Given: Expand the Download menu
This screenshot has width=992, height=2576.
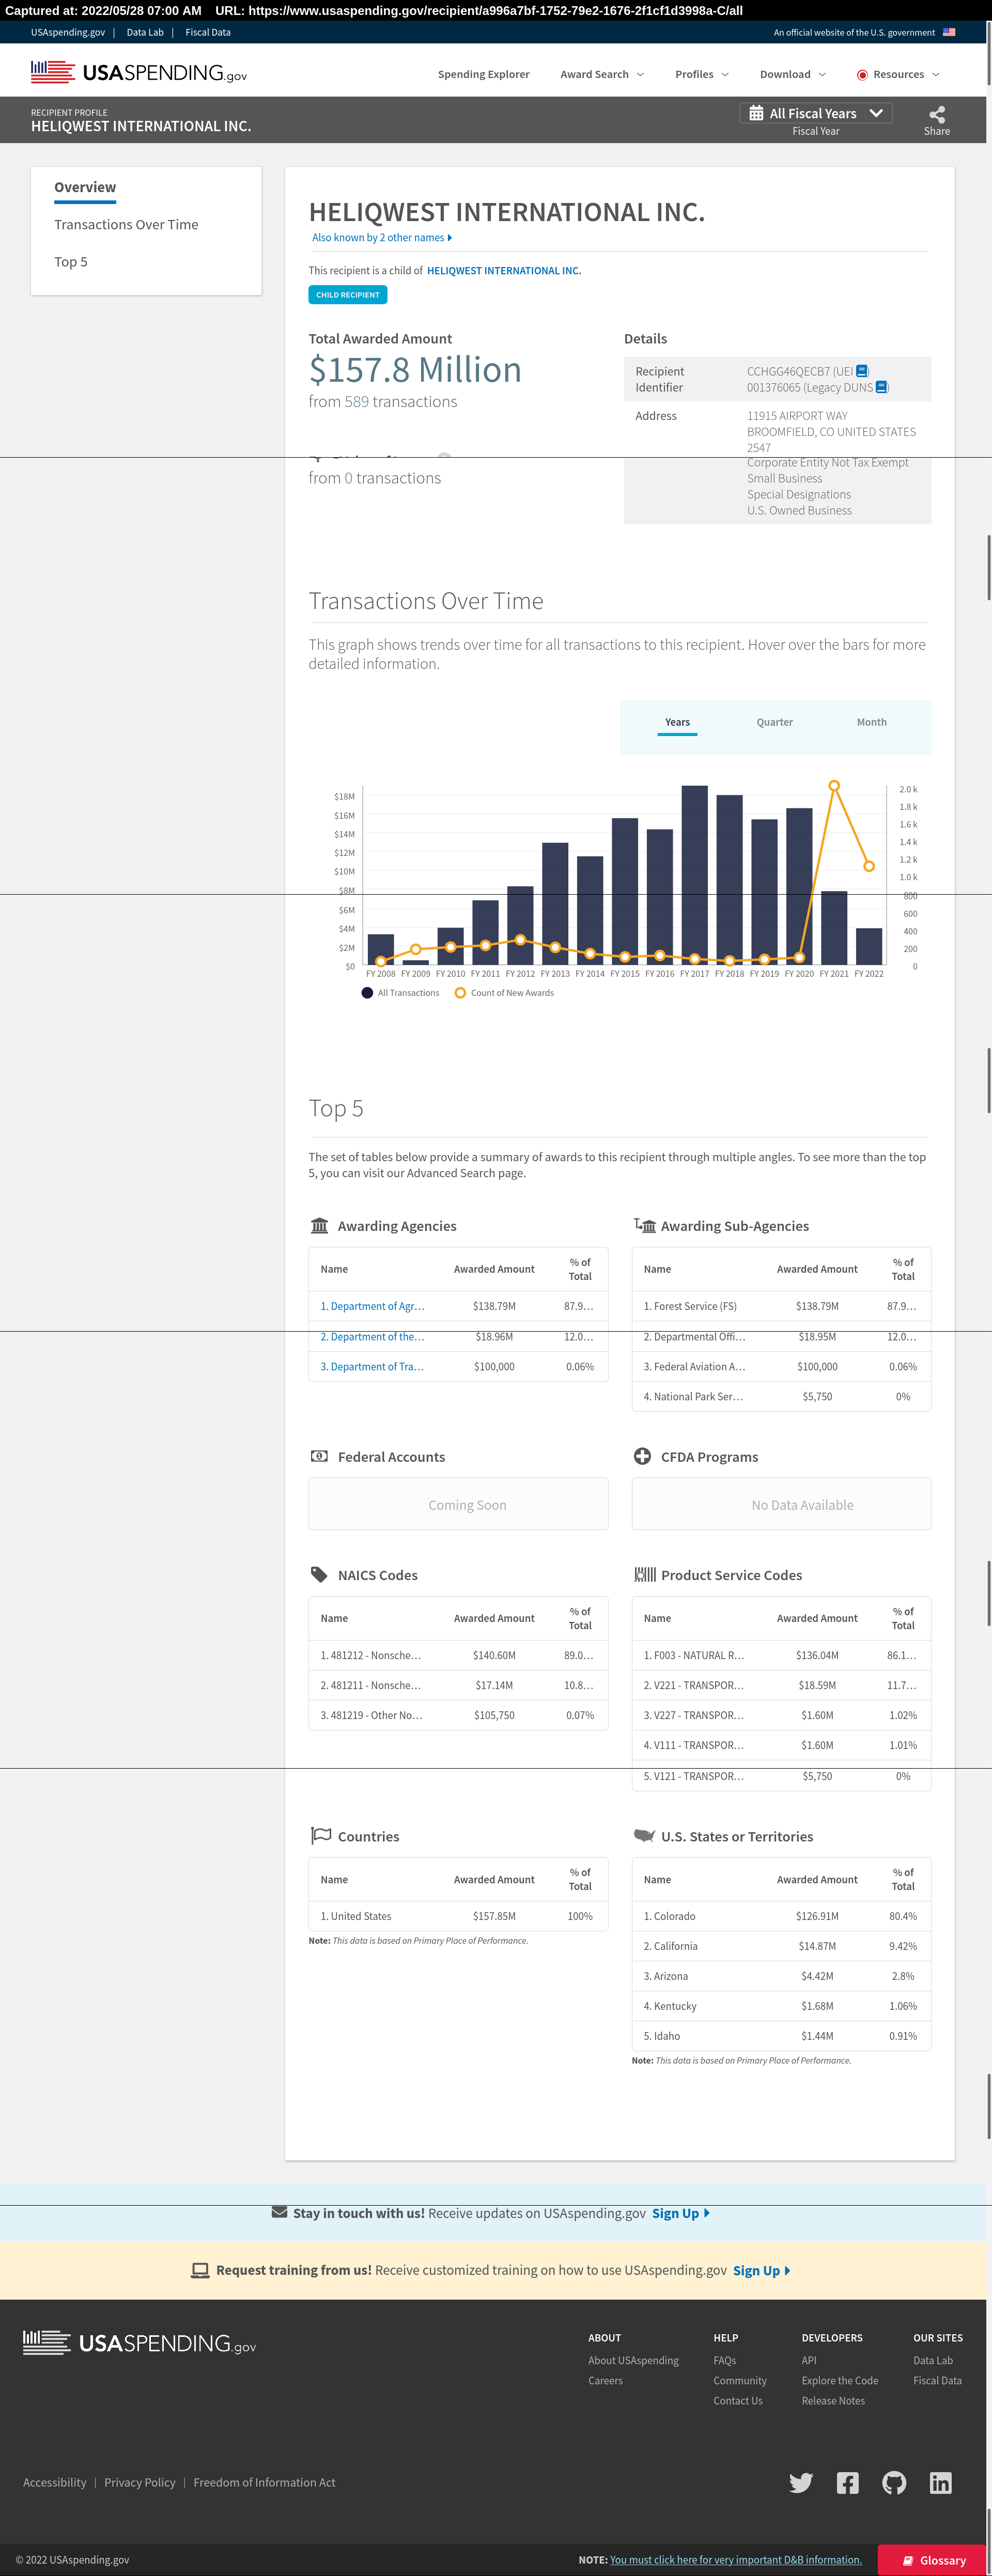Looking at the screenshot, I should coord(793,74).
